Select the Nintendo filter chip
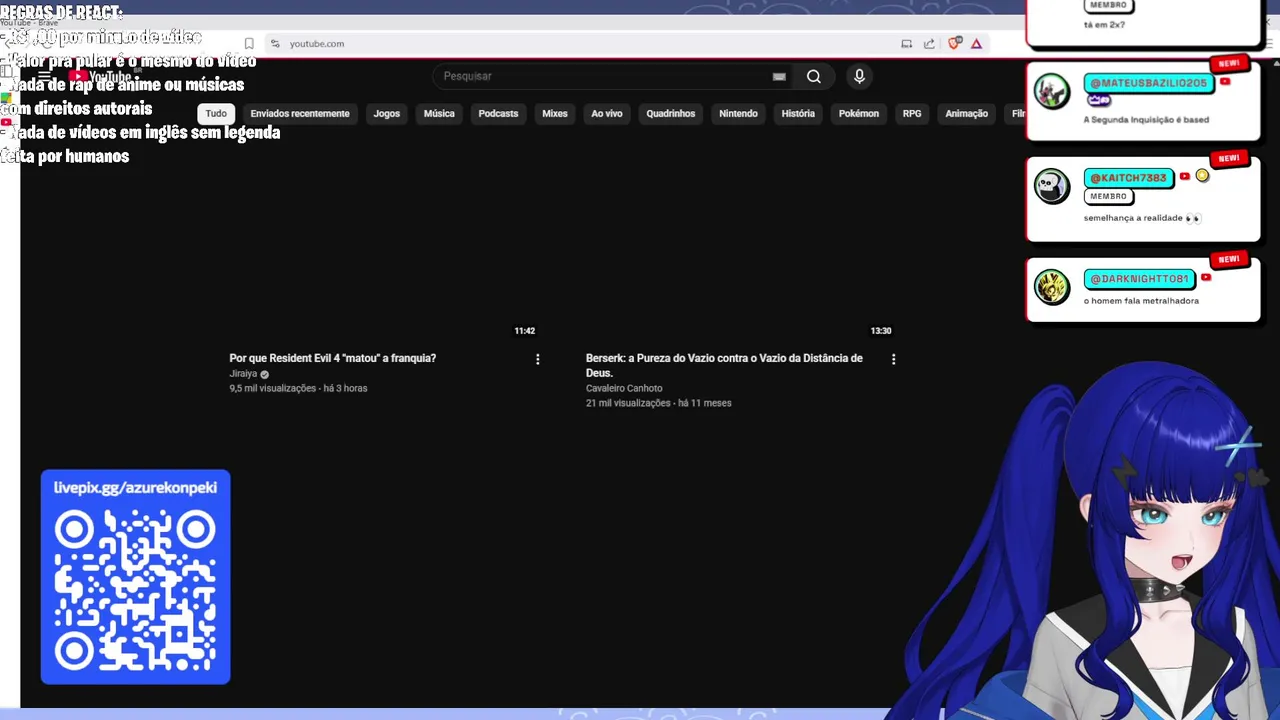The height and width of the screenshot is (720, 1280). (738, 114)
